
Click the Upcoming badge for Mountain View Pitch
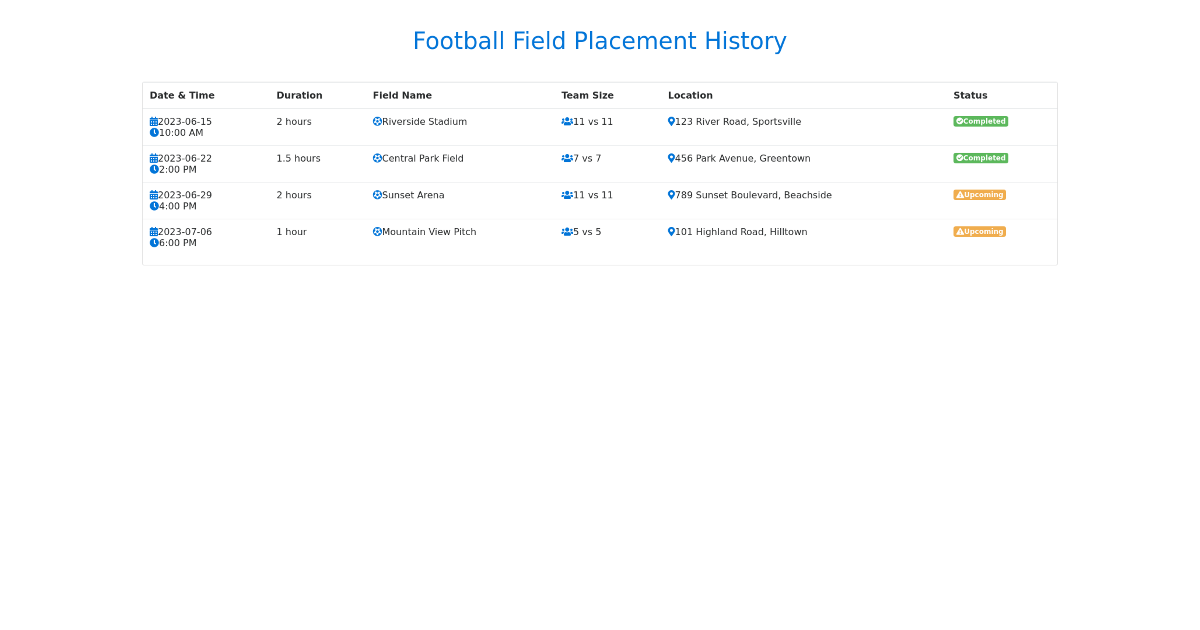click(x=979, y=231)
